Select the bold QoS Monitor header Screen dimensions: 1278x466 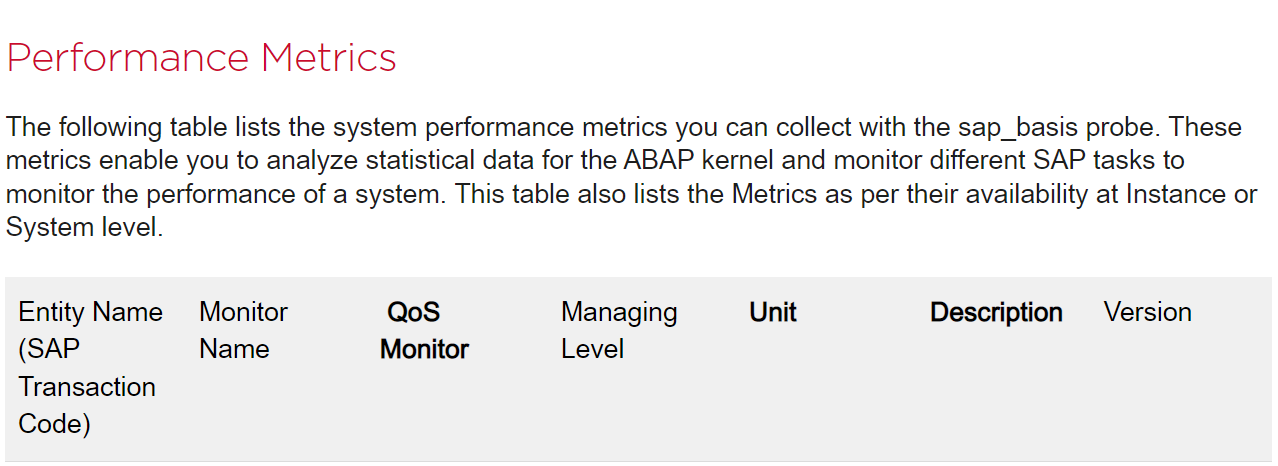[x=424, y=330]
